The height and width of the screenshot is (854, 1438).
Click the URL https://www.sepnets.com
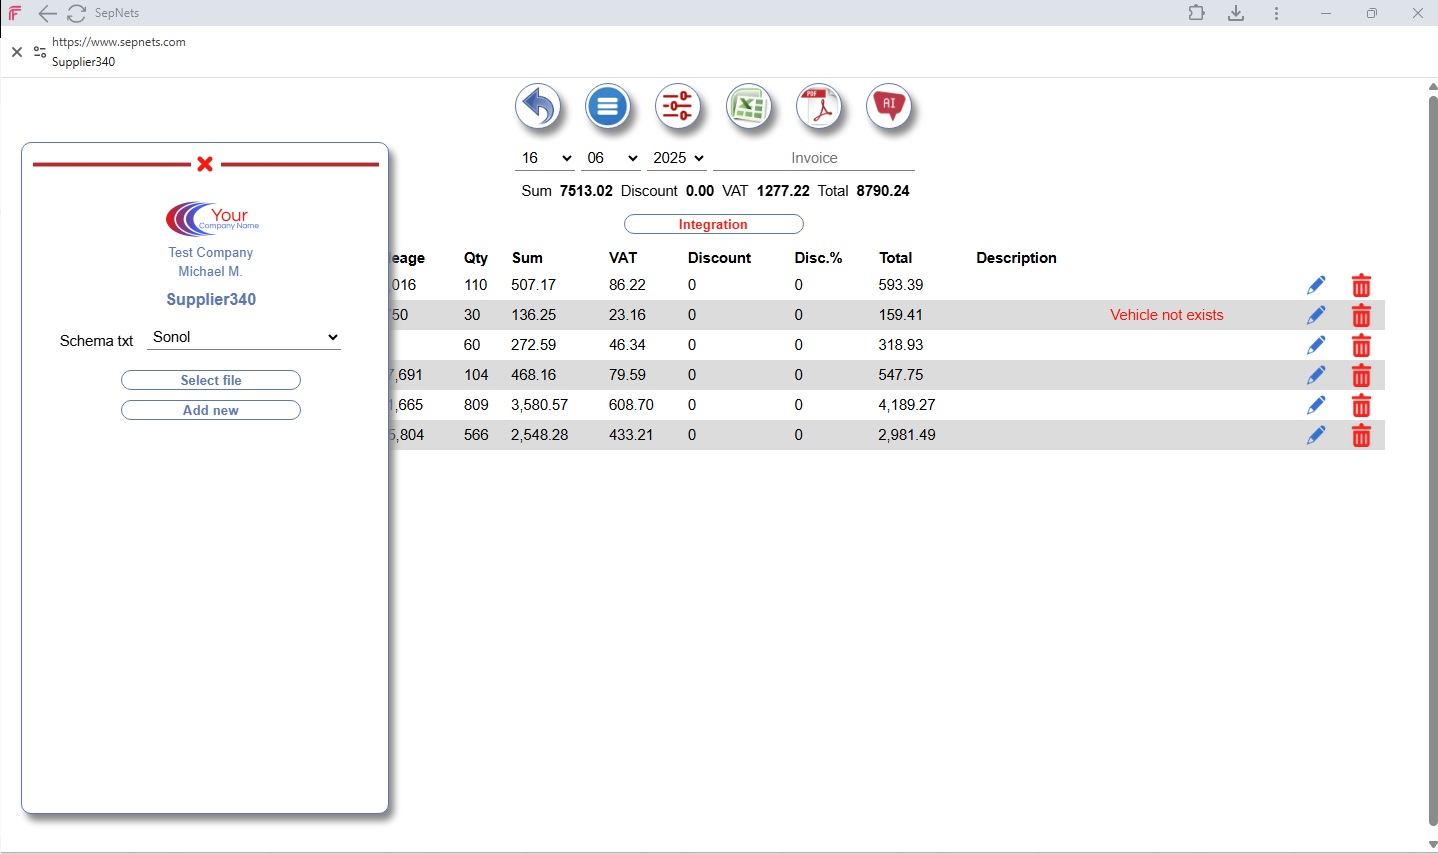(119, 42)
